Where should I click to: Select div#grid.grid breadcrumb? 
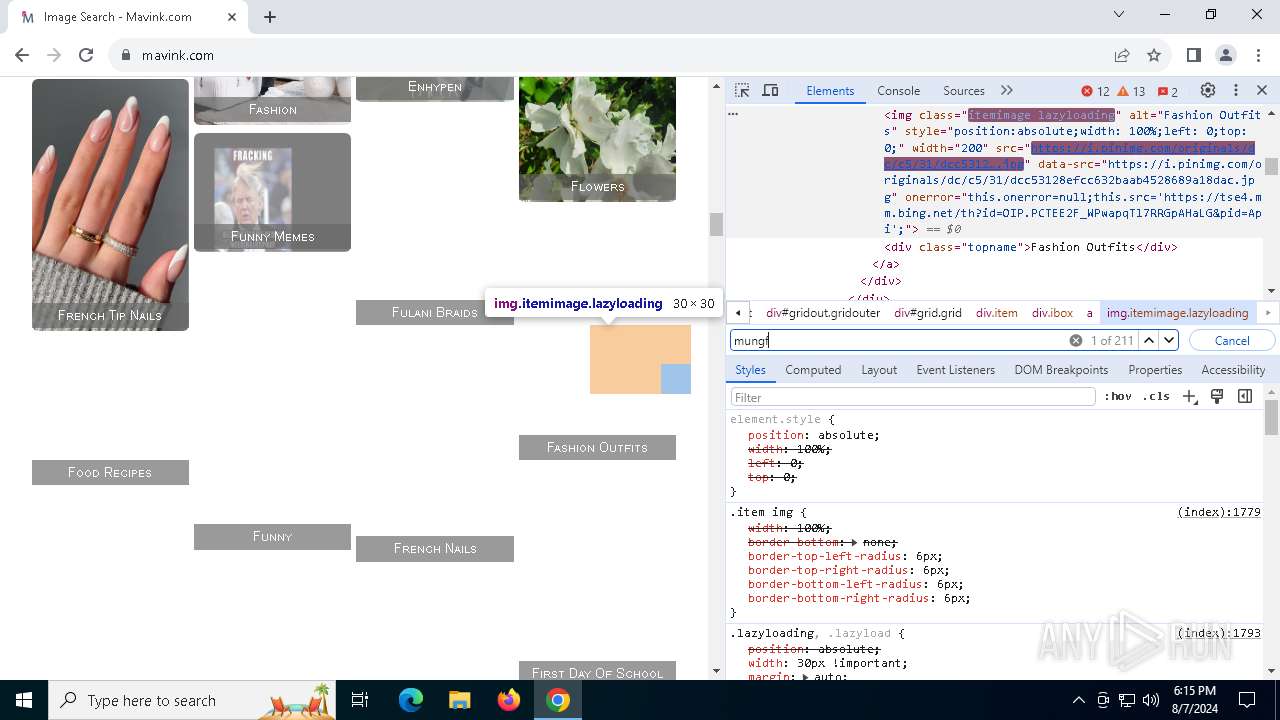tap(928, 313)
